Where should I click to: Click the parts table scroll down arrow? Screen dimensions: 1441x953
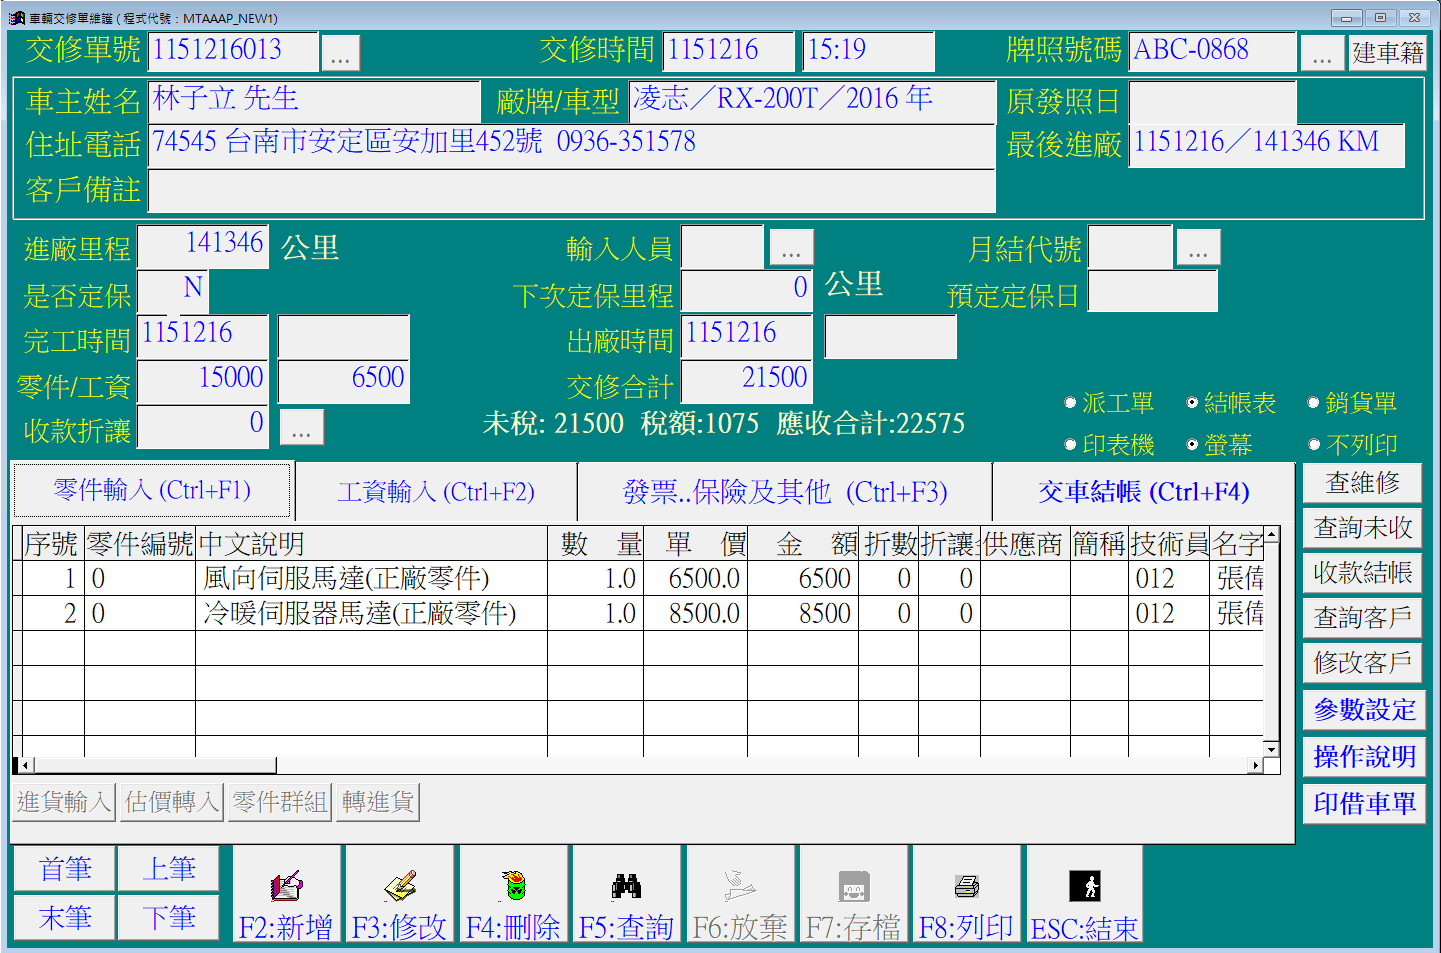[1271, 749]
